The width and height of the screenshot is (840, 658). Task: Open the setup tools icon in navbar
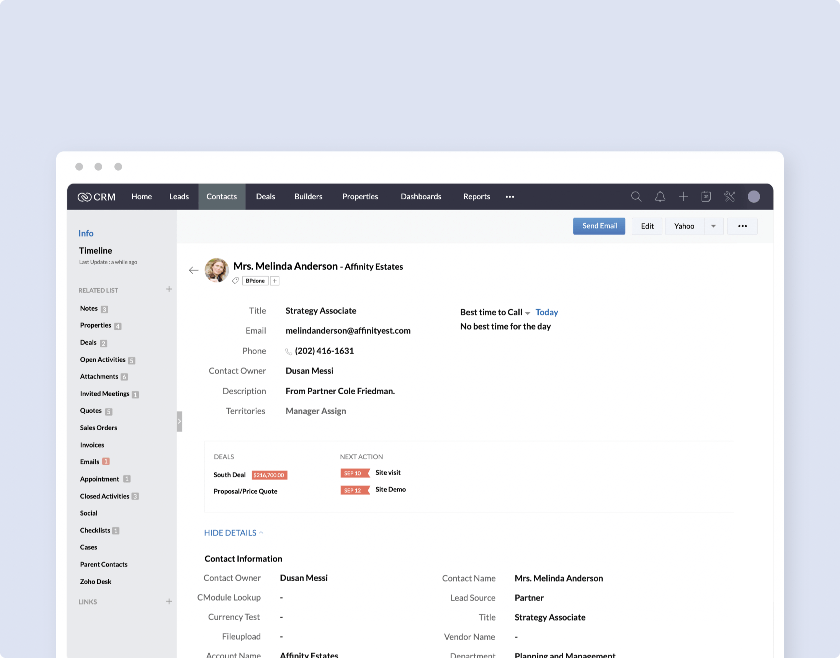730,197
